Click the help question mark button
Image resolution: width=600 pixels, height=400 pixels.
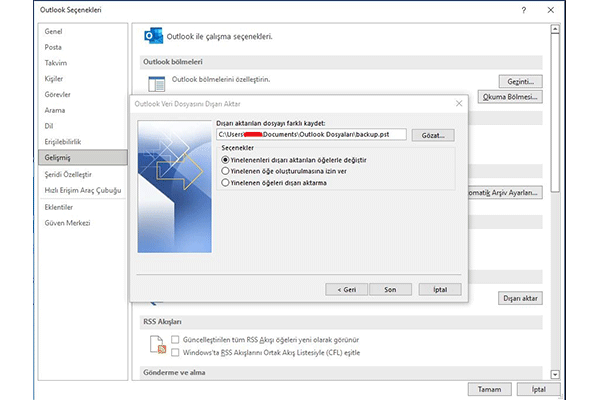click(x=523, y=10)
